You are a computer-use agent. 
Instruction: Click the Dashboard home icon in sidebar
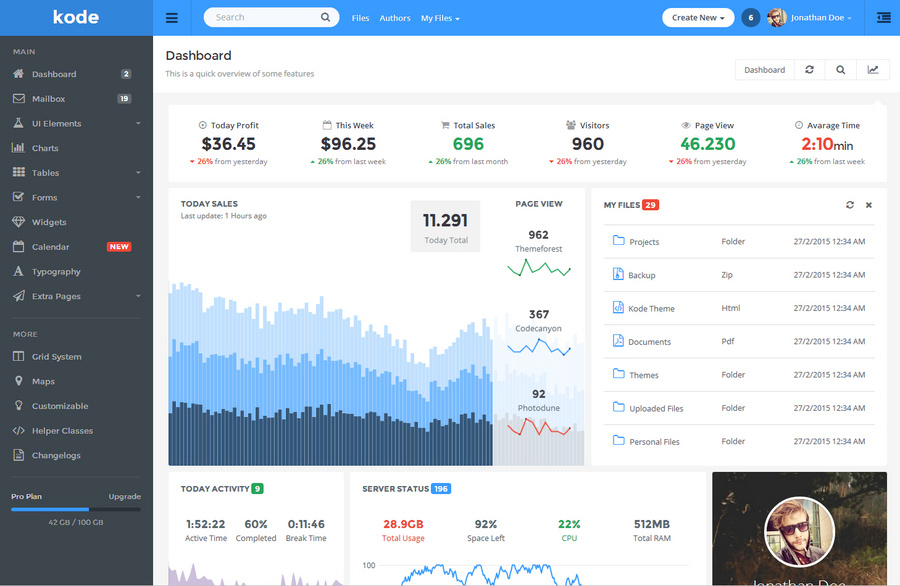point(18,73)
